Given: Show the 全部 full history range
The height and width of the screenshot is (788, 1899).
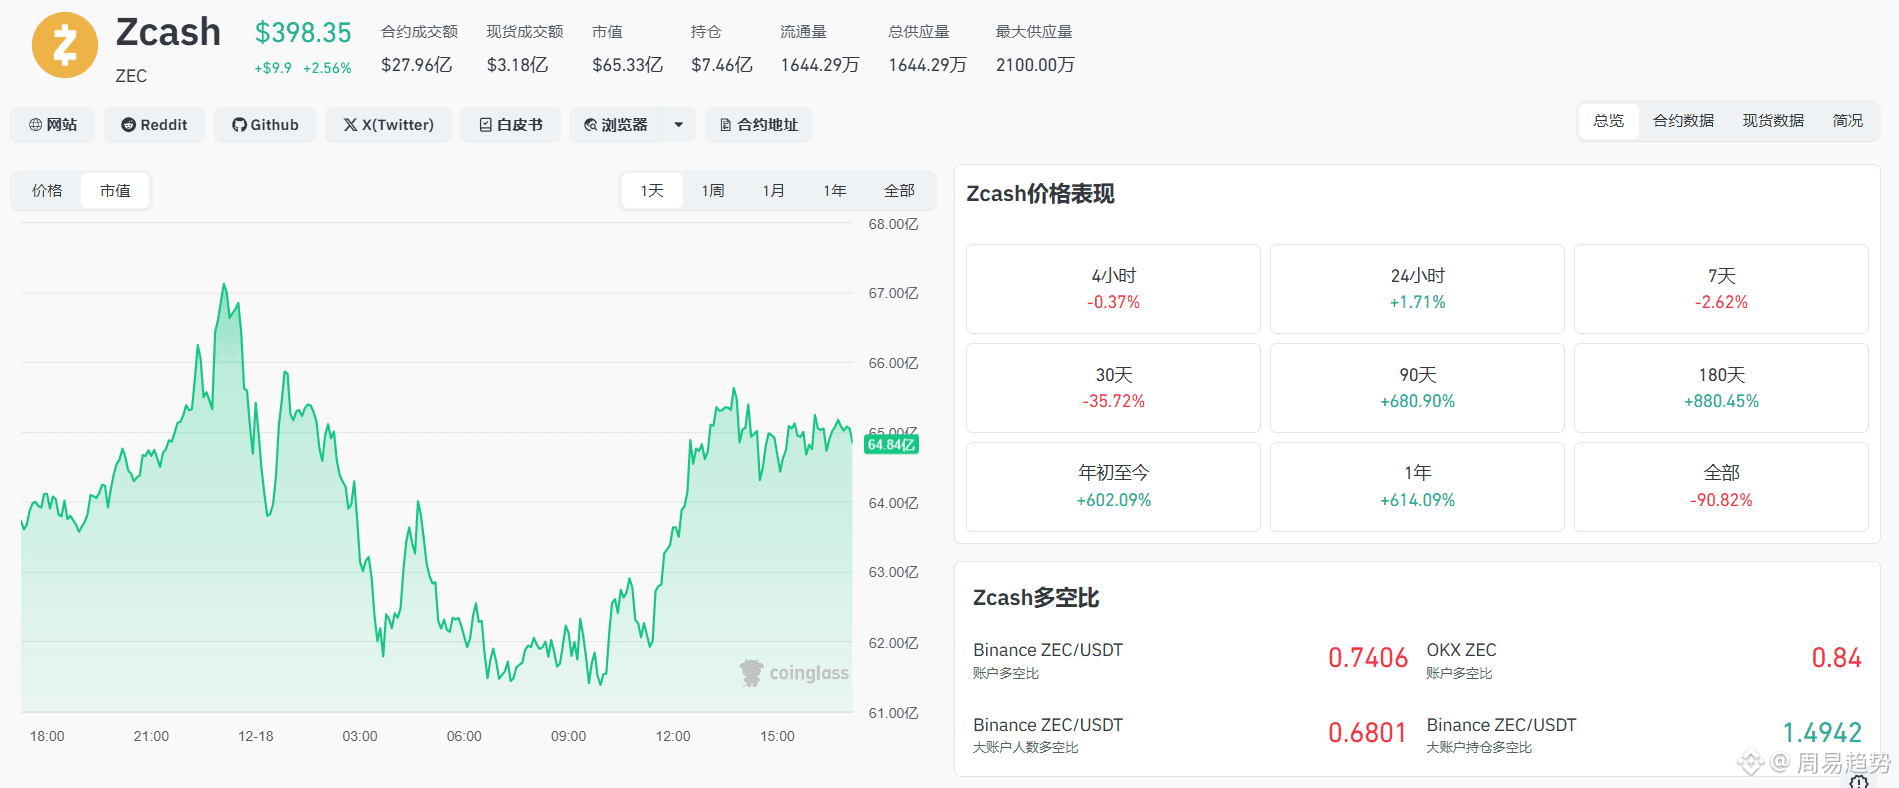Looking at the screenshot, I should tap(899, 191).
